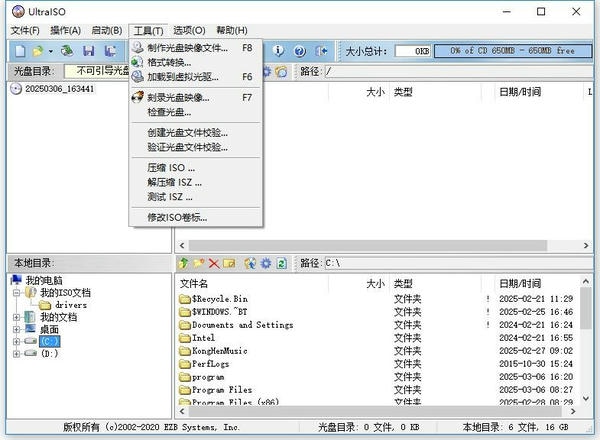Sort upper list by 大小 column header
The height and width of the screenshot is (440, 600).
coord(375,92)
